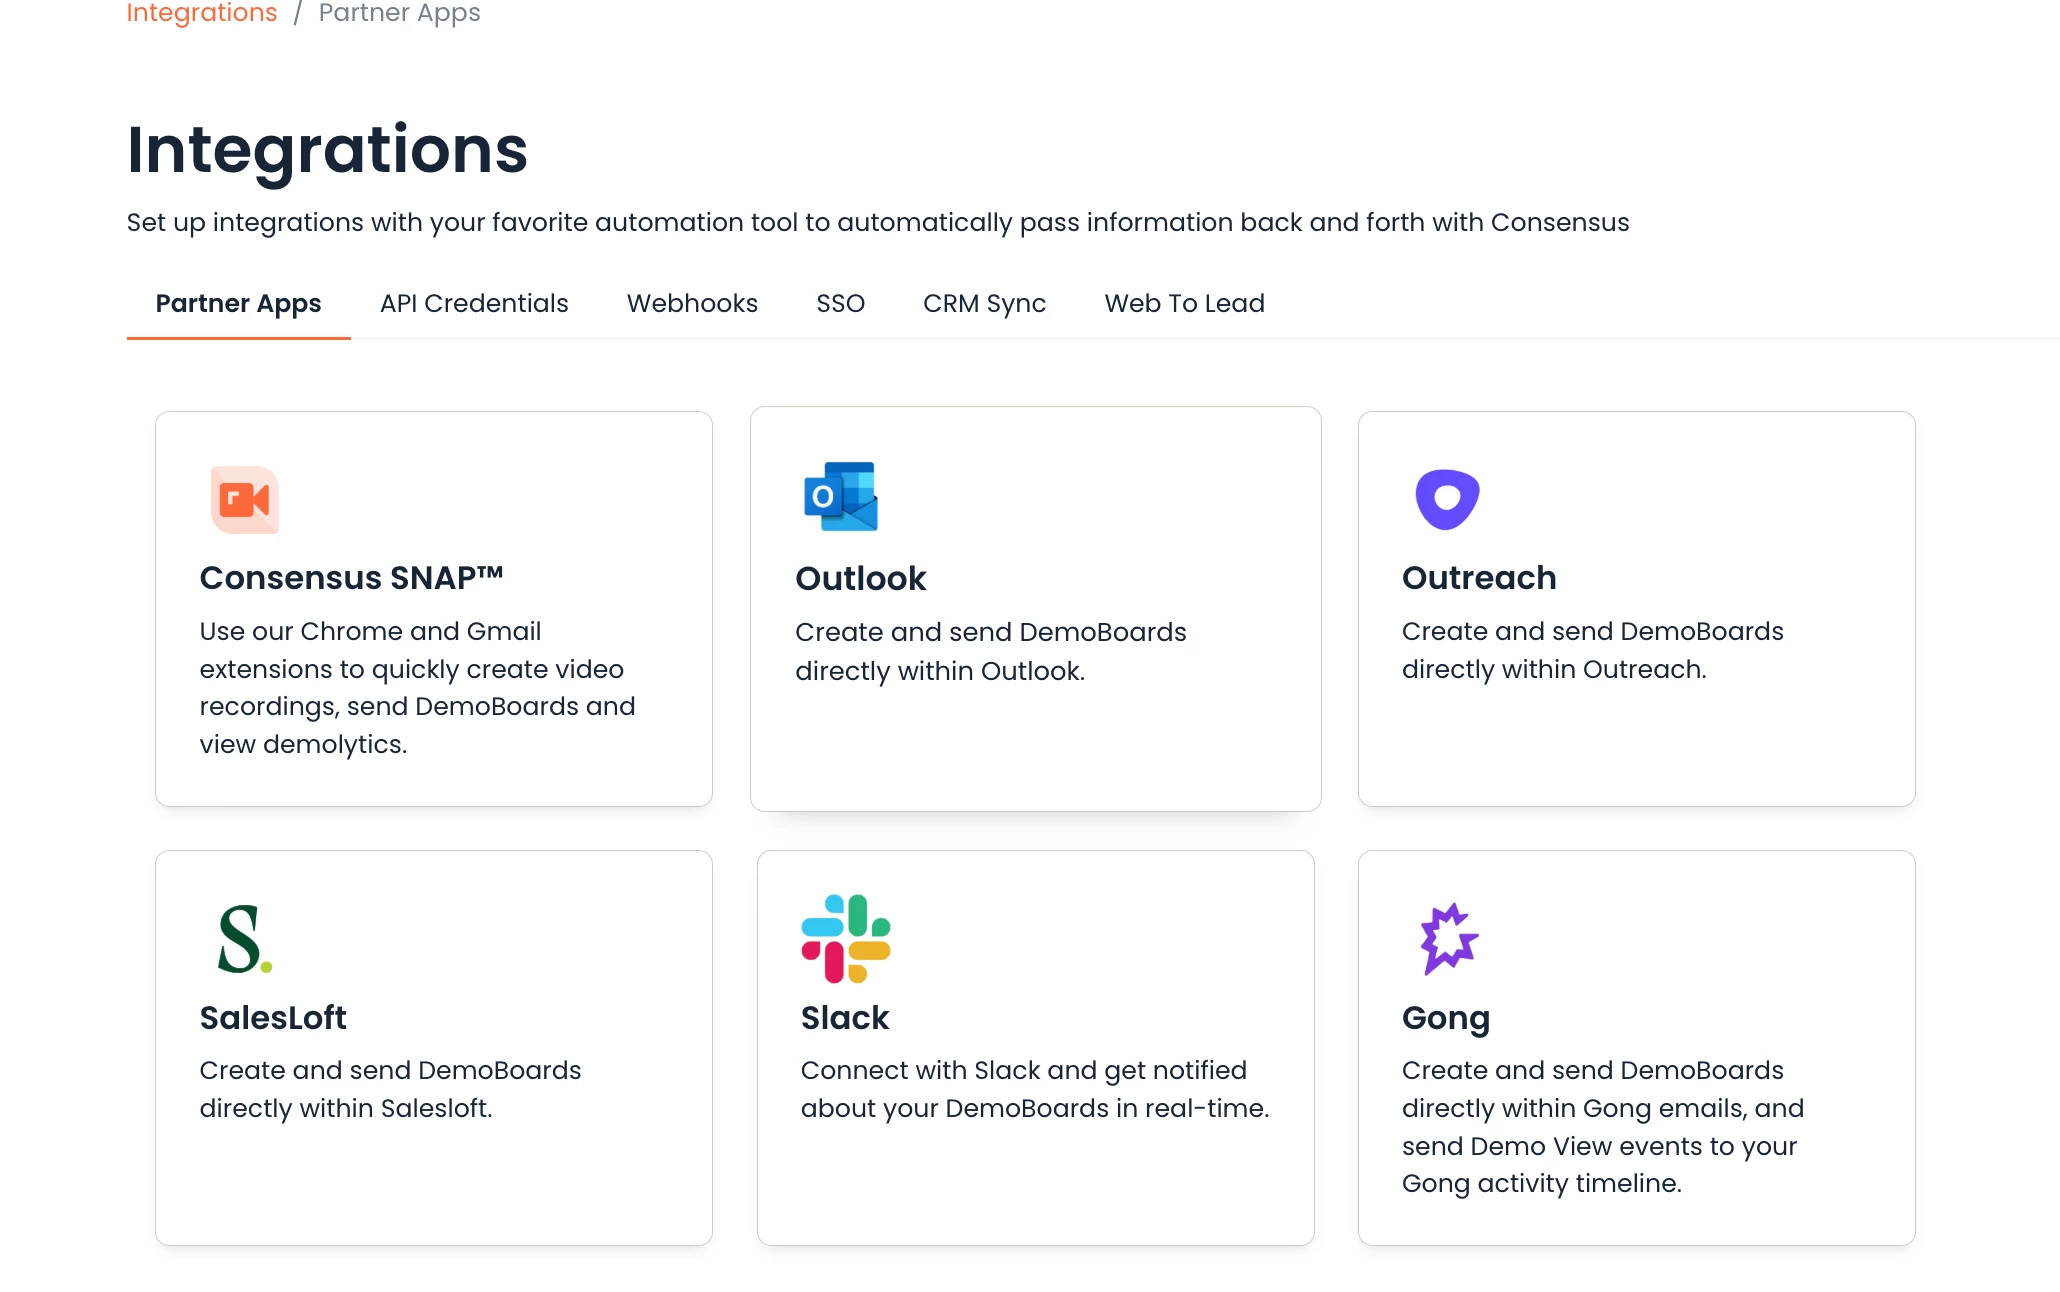
Task: Click the SalesLoft green S logo
Action: pos(245,939)
